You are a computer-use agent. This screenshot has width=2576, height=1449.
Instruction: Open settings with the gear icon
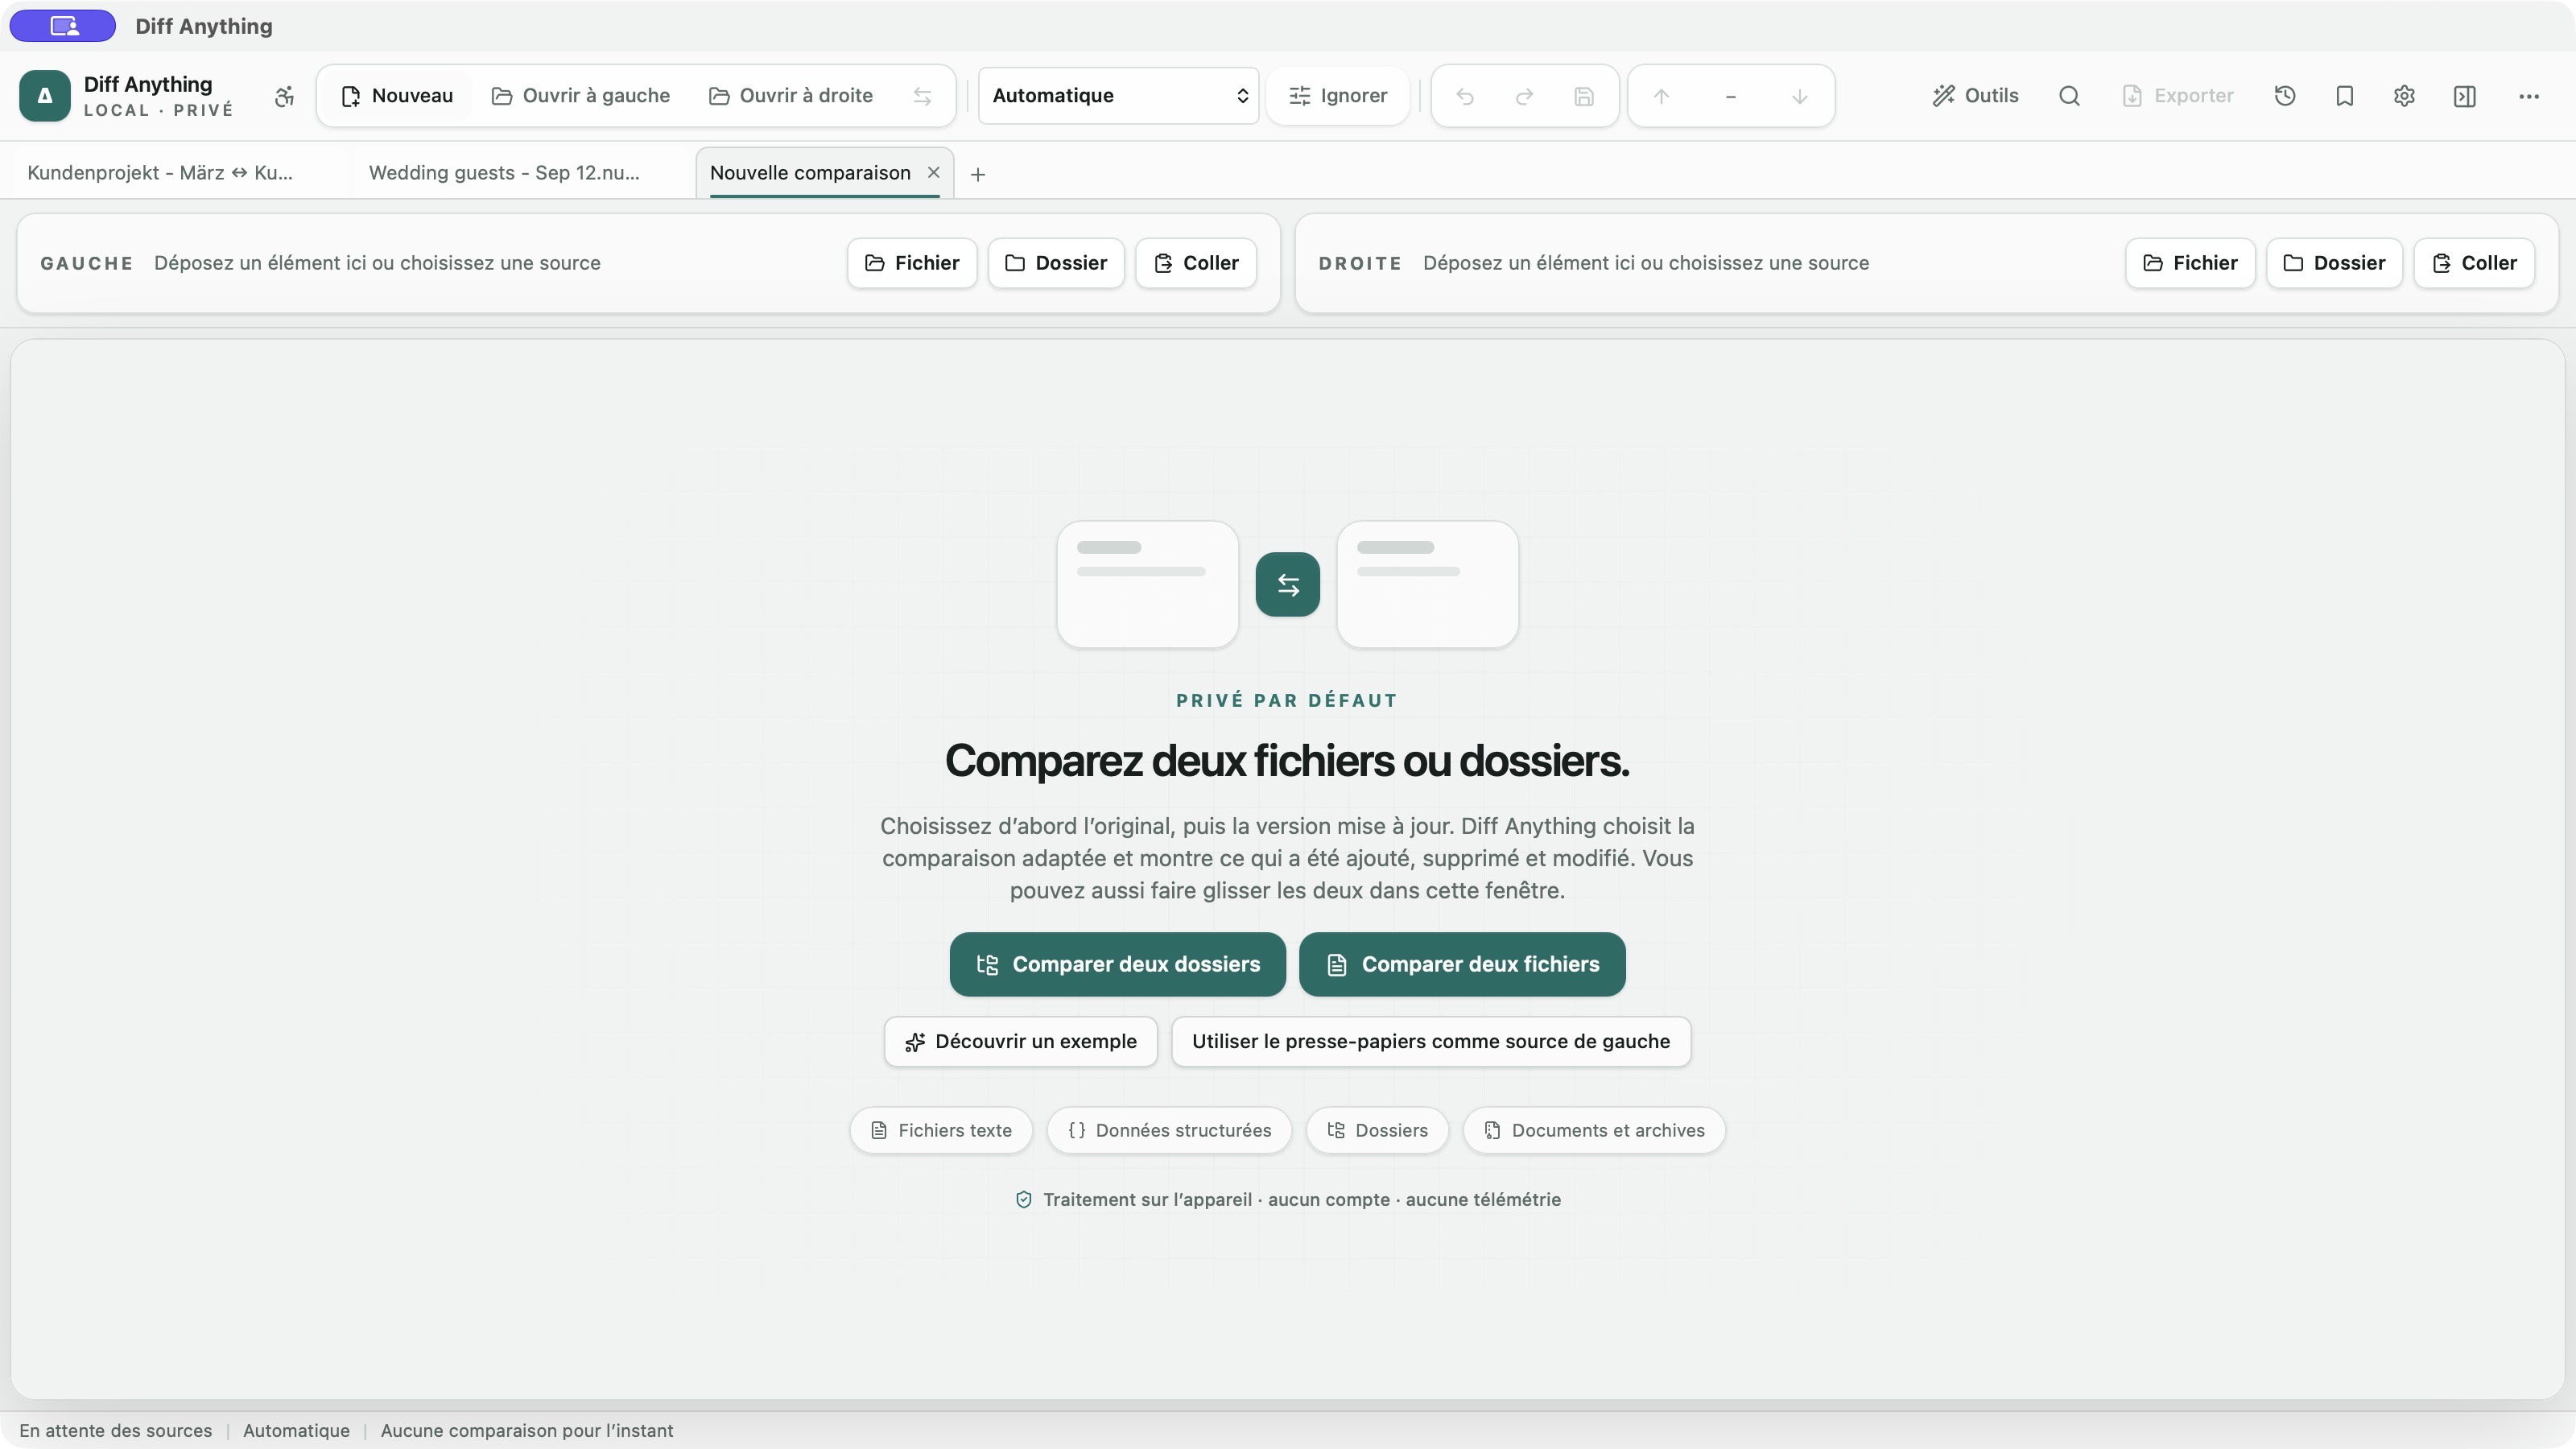(x=2404, y=96)
